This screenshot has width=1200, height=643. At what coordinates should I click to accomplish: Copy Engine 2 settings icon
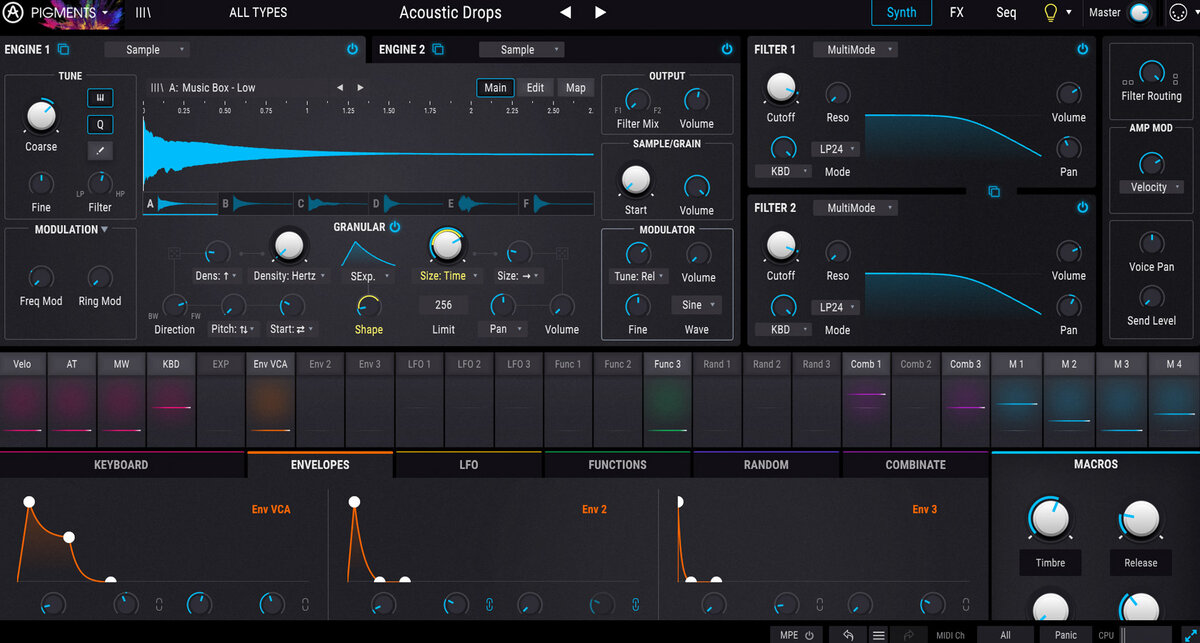tap(438, 49)
